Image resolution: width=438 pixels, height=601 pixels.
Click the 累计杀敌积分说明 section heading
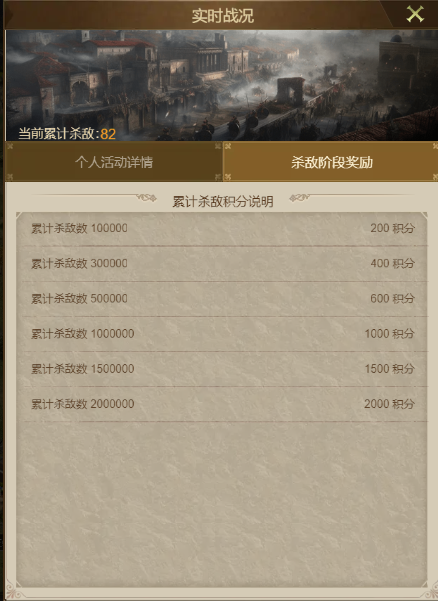click(223, 202)
